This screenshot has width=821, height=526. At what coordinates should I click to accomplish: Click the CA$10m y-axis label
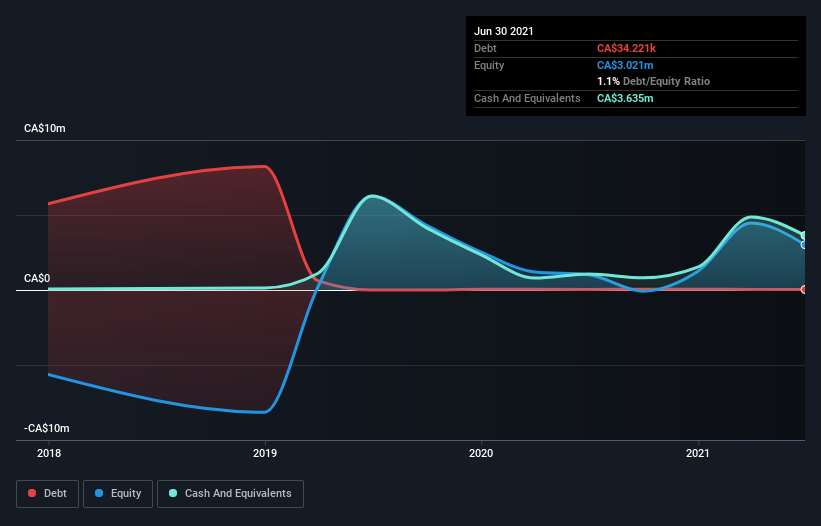coord(45,128)
